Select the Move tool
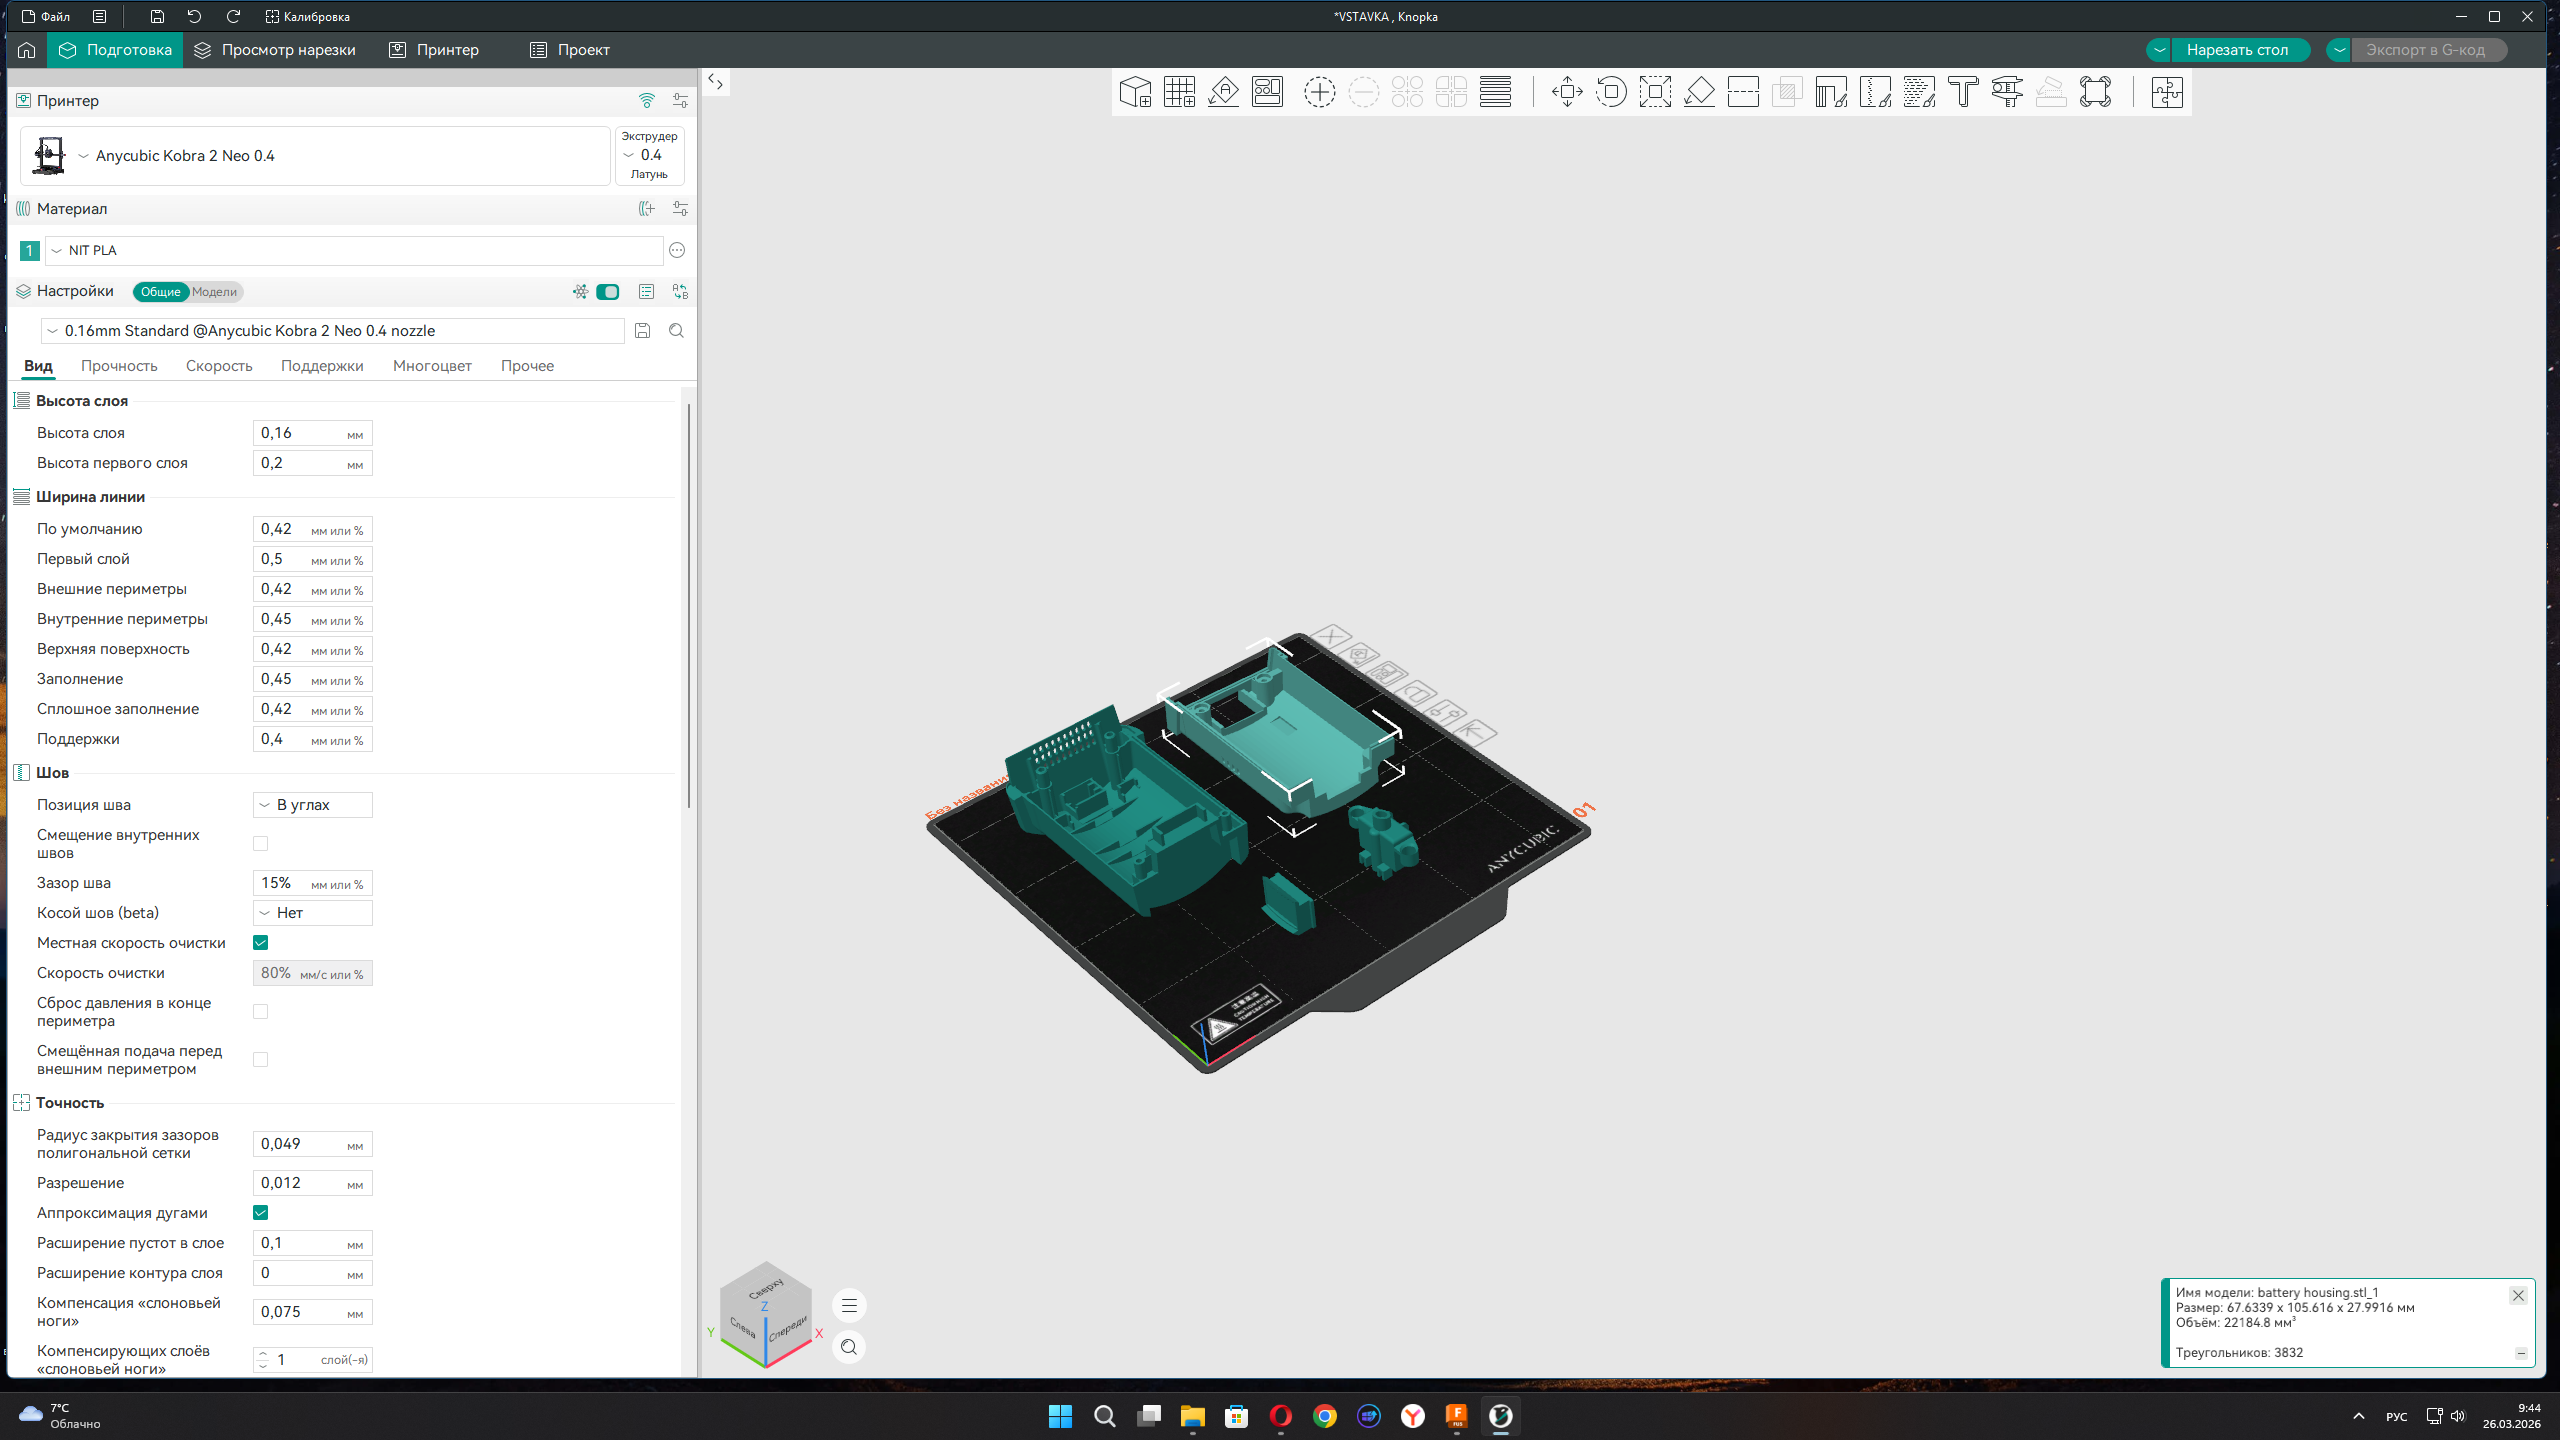Screen dimensions: 2560x1440 pyautogui.click(x=1567, y=92)
